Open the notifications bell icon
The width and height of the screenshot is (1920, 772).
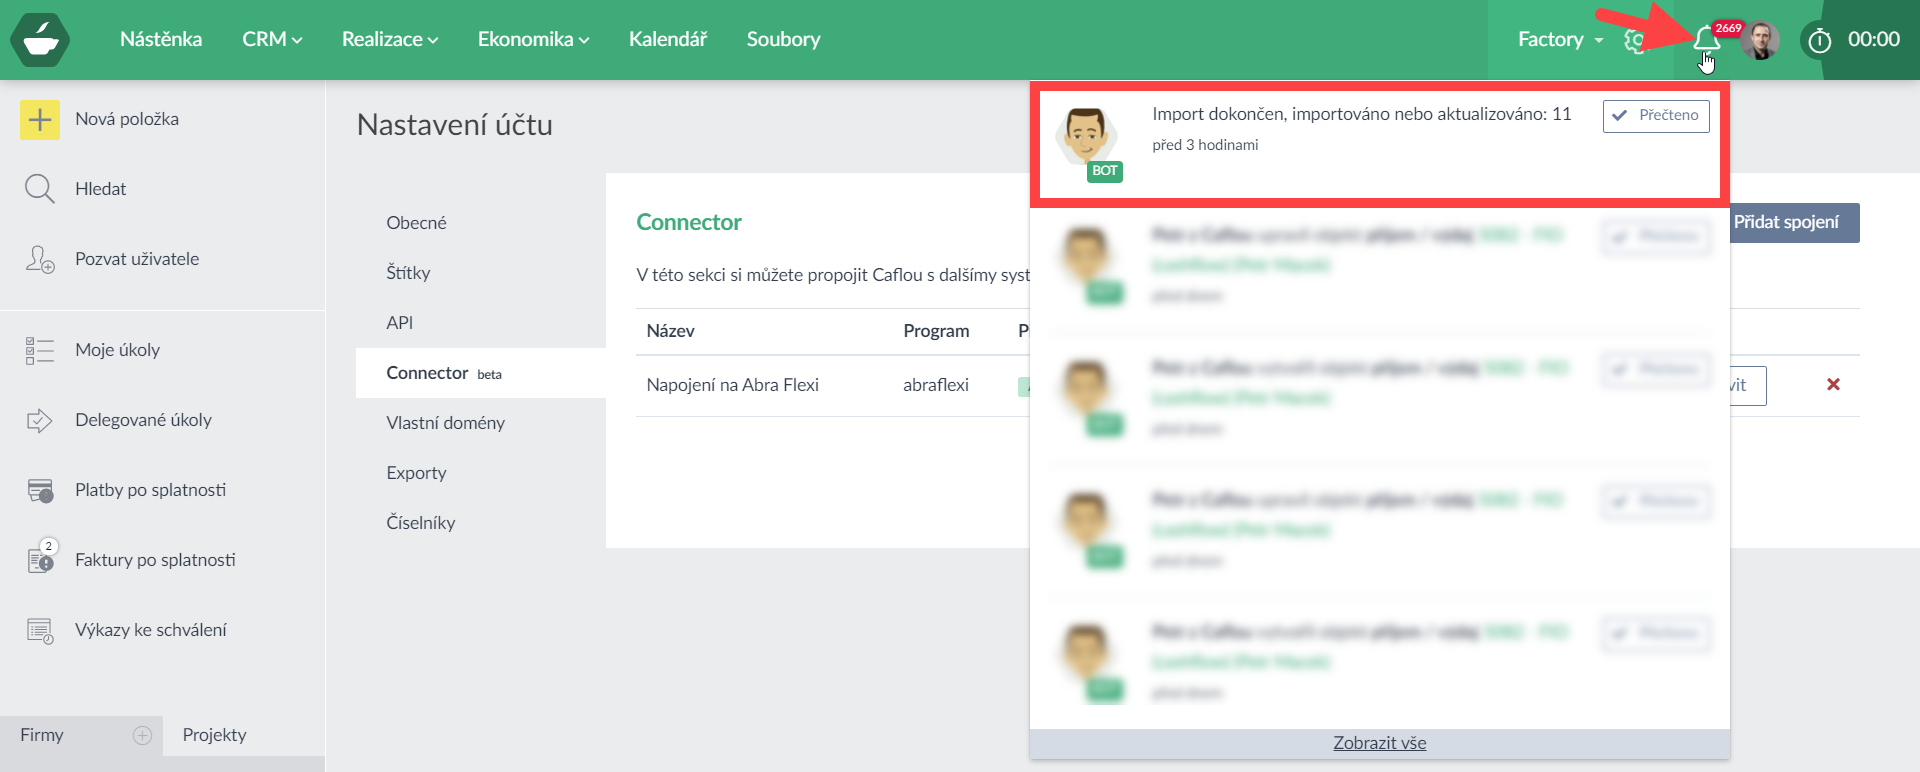pos(1706,40)
